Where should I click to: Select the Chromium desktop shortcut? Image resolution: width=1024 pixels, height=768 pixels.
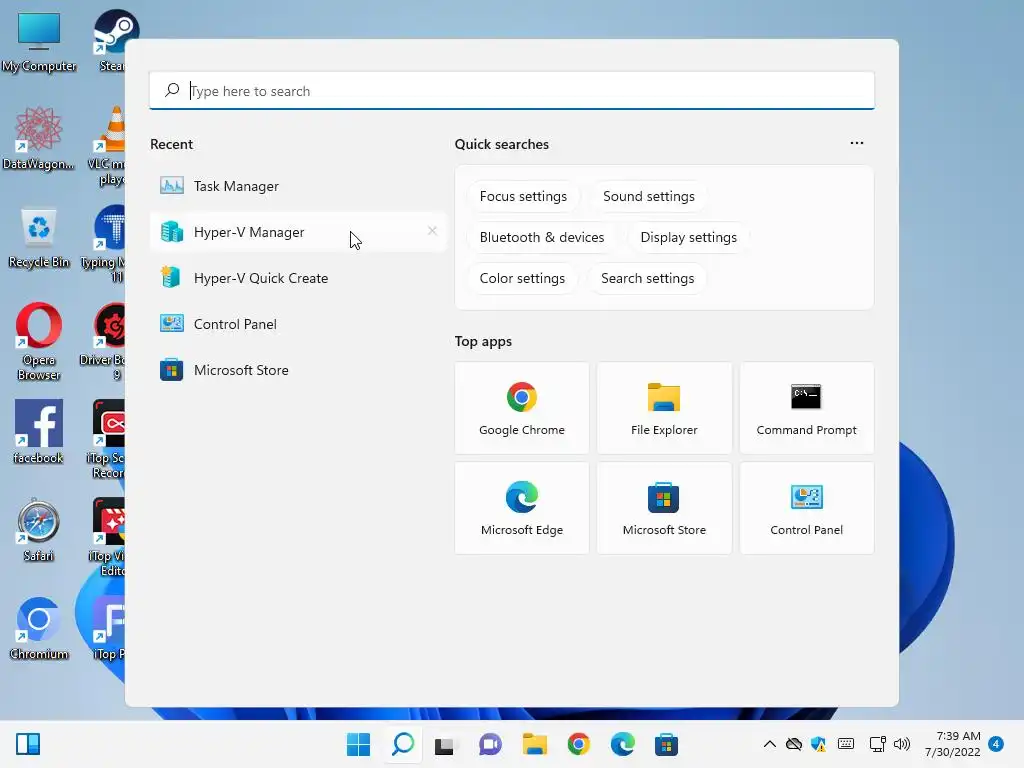pos(39,628)
